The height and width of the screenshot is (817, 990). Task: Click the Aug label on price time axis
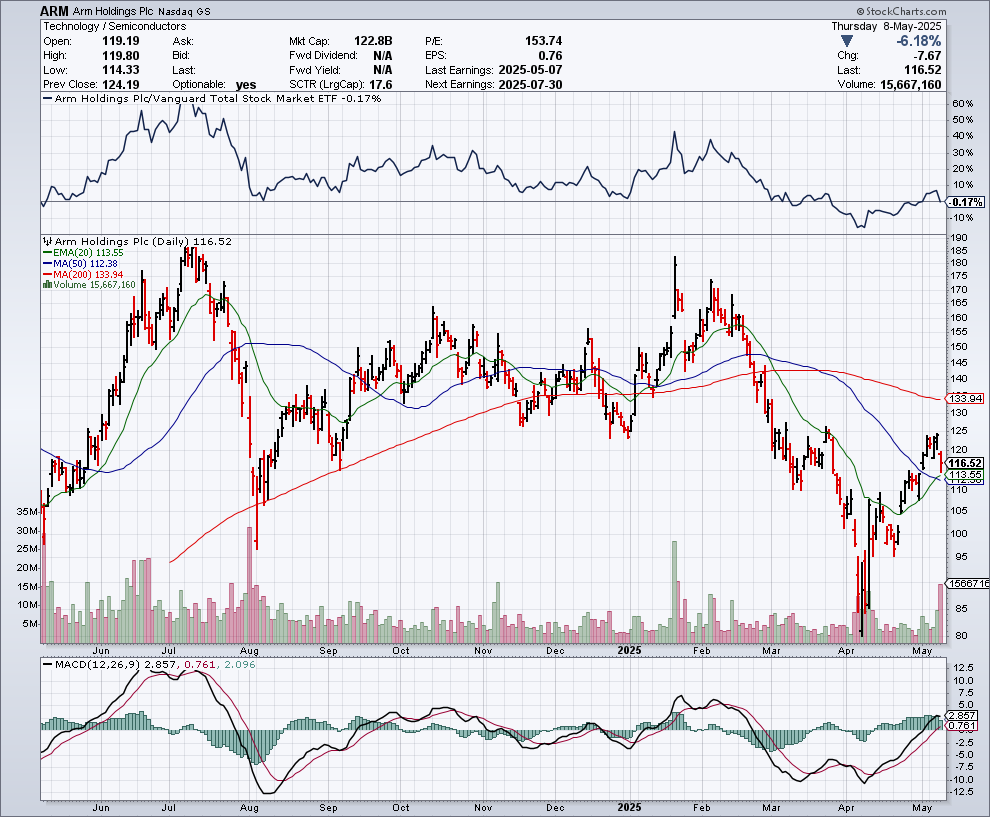(249, 650)
